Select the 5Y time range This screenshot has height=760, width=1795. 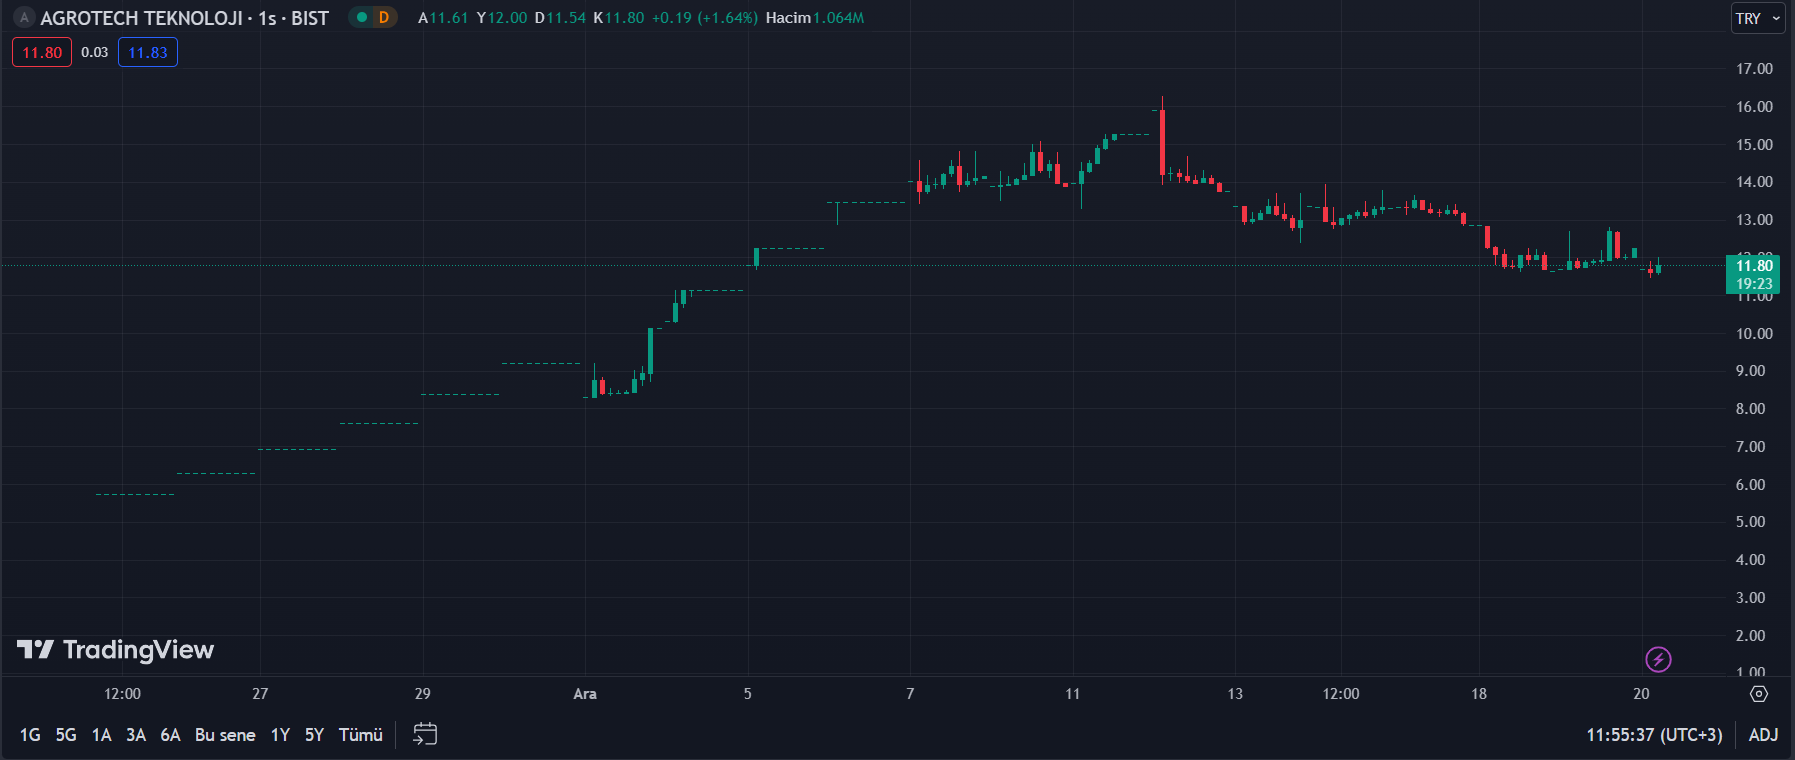[x=314, y=735]
